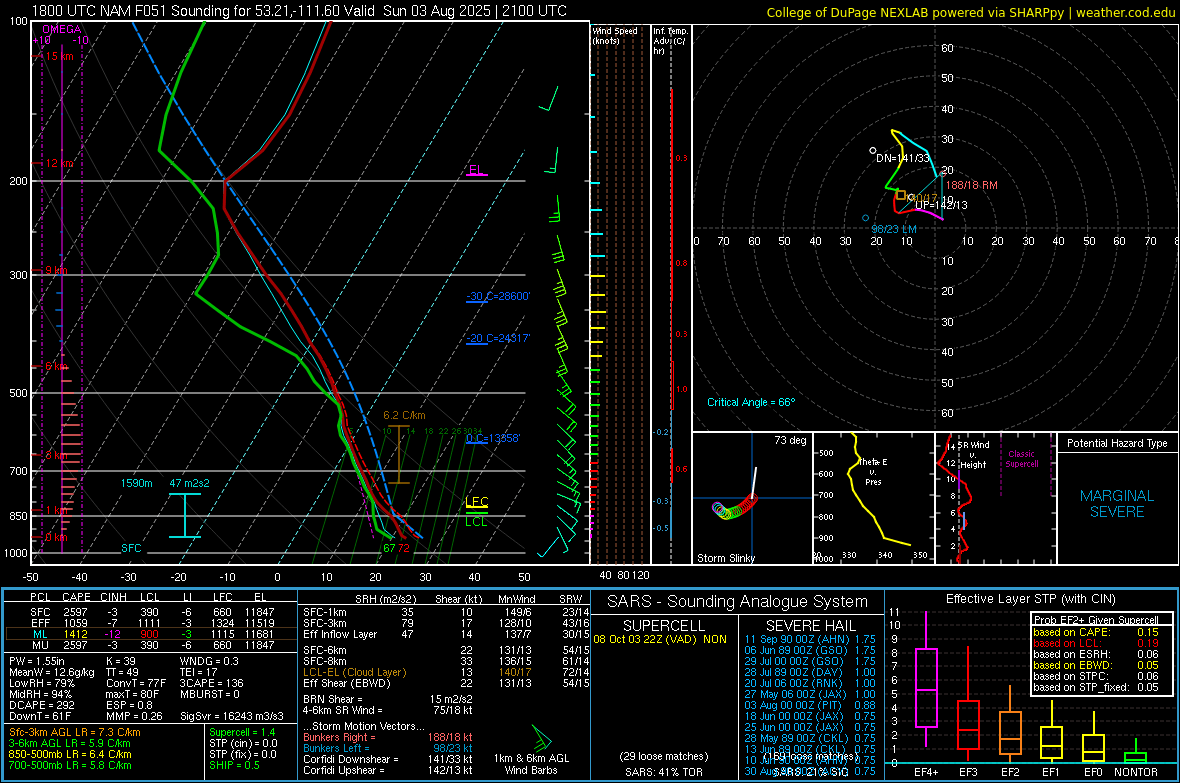
Task: Click the Sfc-3km AGL LR = 7.3 C/km line
Action: (75, 732)
